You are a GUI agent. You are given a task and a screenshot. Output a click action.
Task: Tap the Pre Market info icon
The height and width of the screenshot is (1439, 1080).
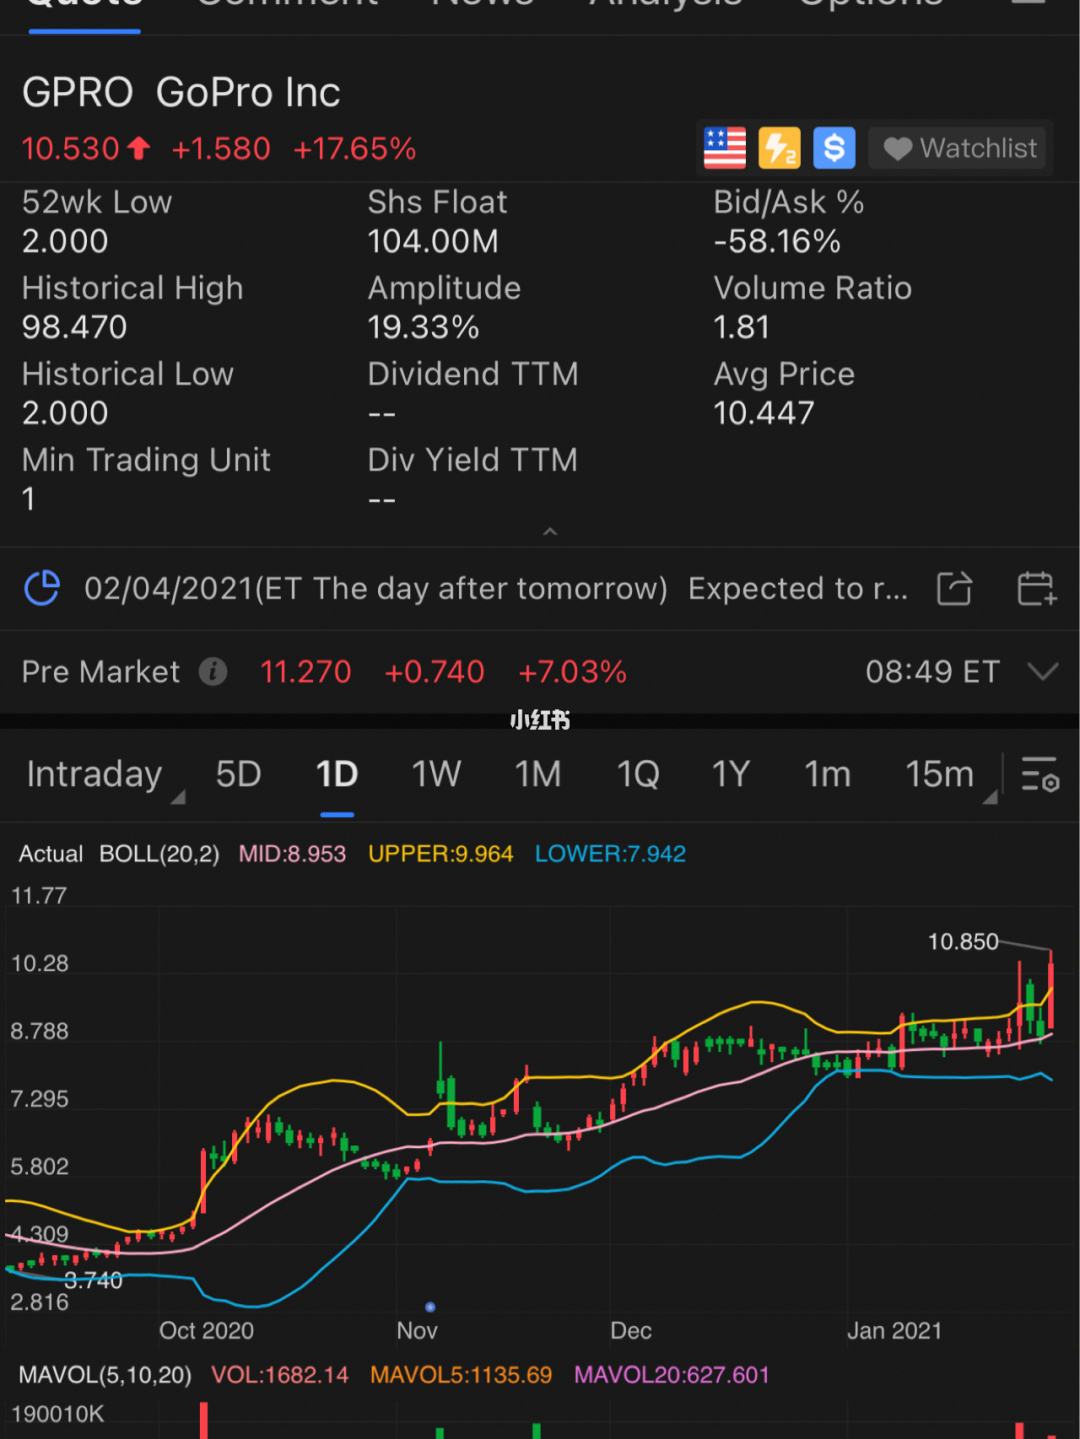[x=213, y=672]
